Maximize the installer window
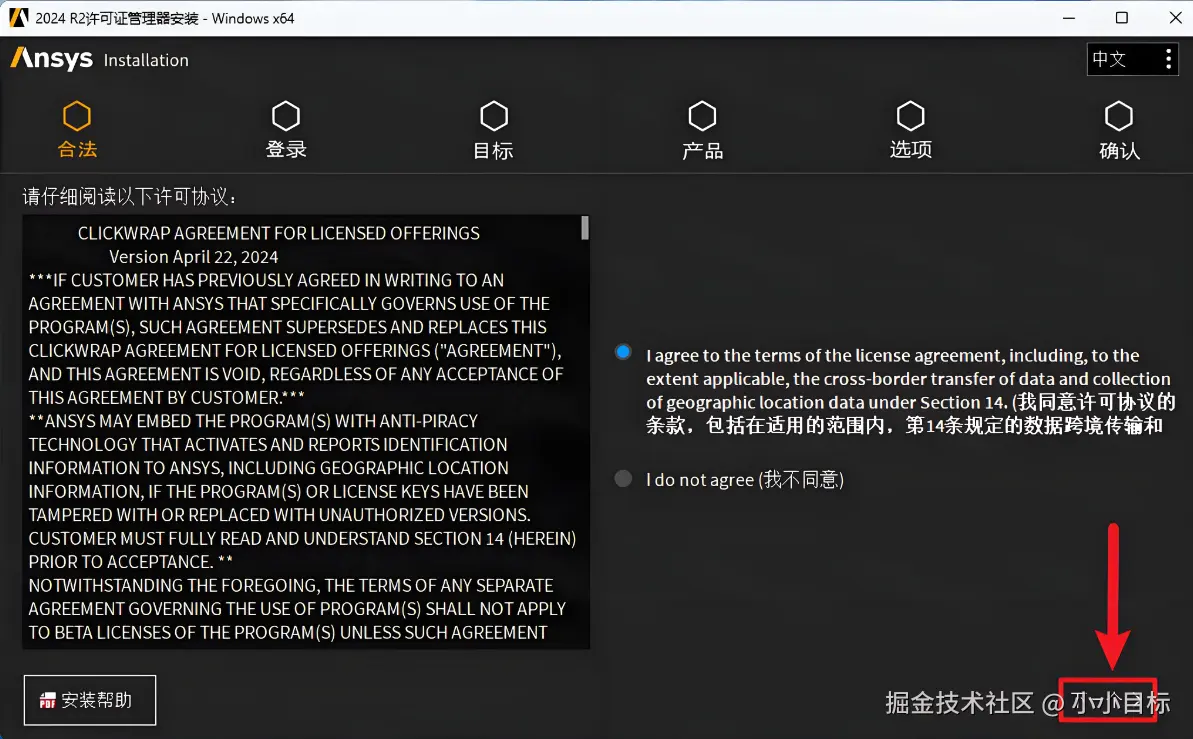1193x739 pixels. (1121, 18)
